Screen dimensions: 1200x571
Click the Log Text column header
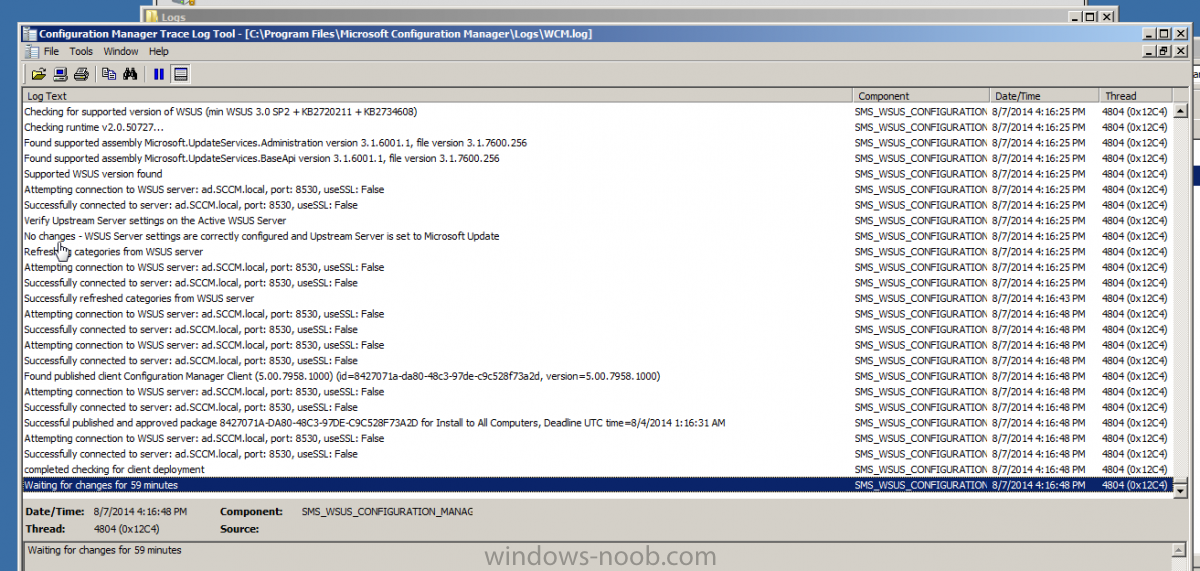click(x=438, y=96)
